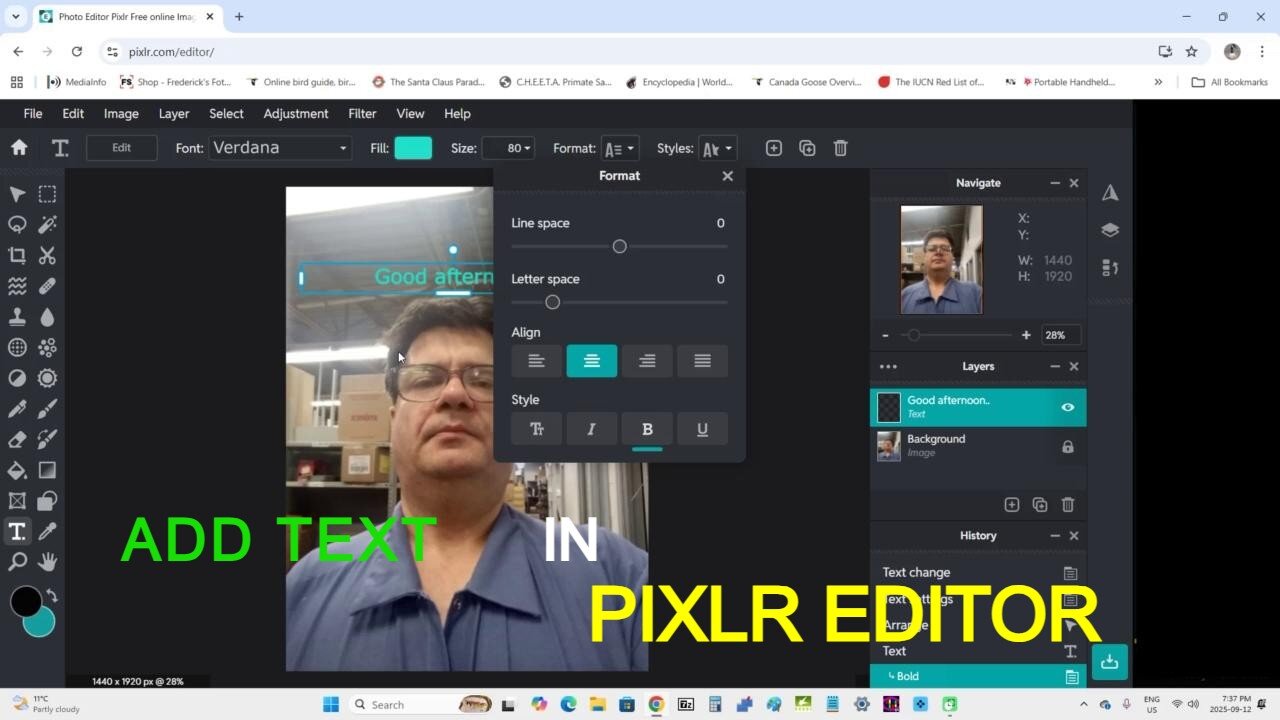Select the Pen tool
This screenshot has height=720, width=1280.
(x=17, y=408)
